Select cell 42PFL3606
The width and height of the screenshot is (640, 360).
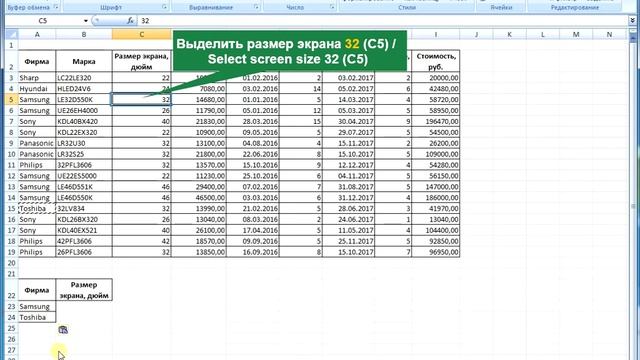point(84,241)
